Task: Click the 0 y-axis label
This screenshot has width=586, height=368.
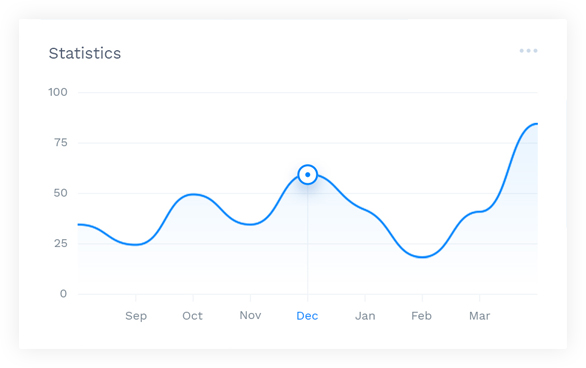Action: tap(64, 294)
